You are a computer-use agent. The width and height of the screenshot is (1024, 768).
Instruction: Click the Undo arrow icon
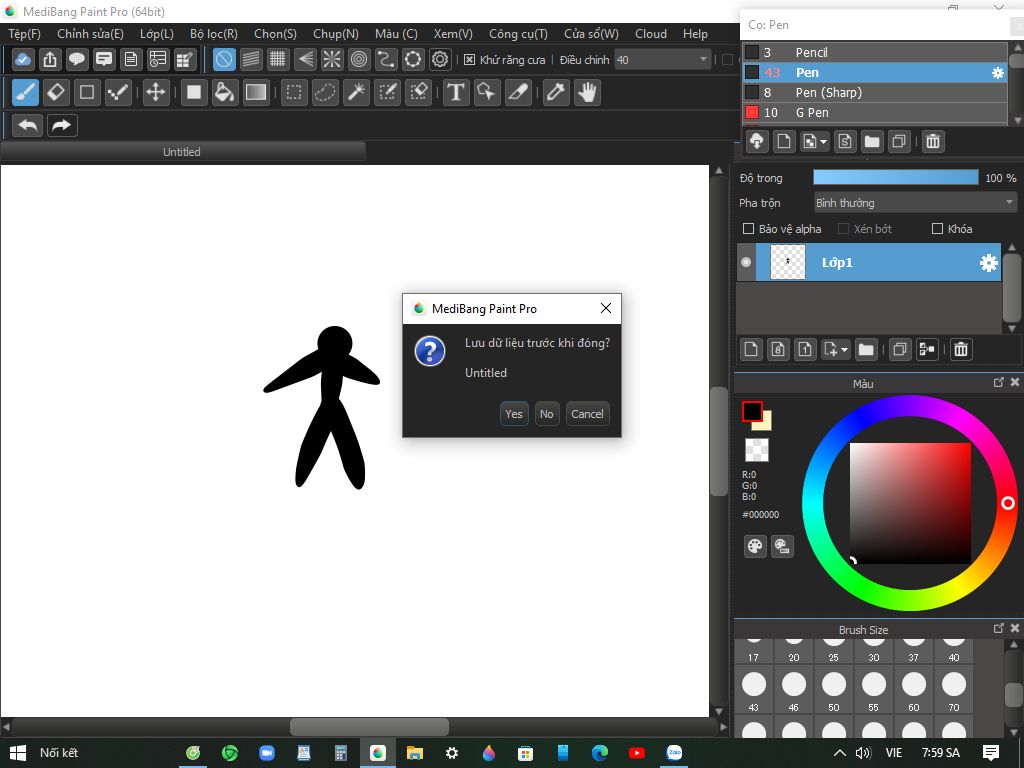pos(28,125)
